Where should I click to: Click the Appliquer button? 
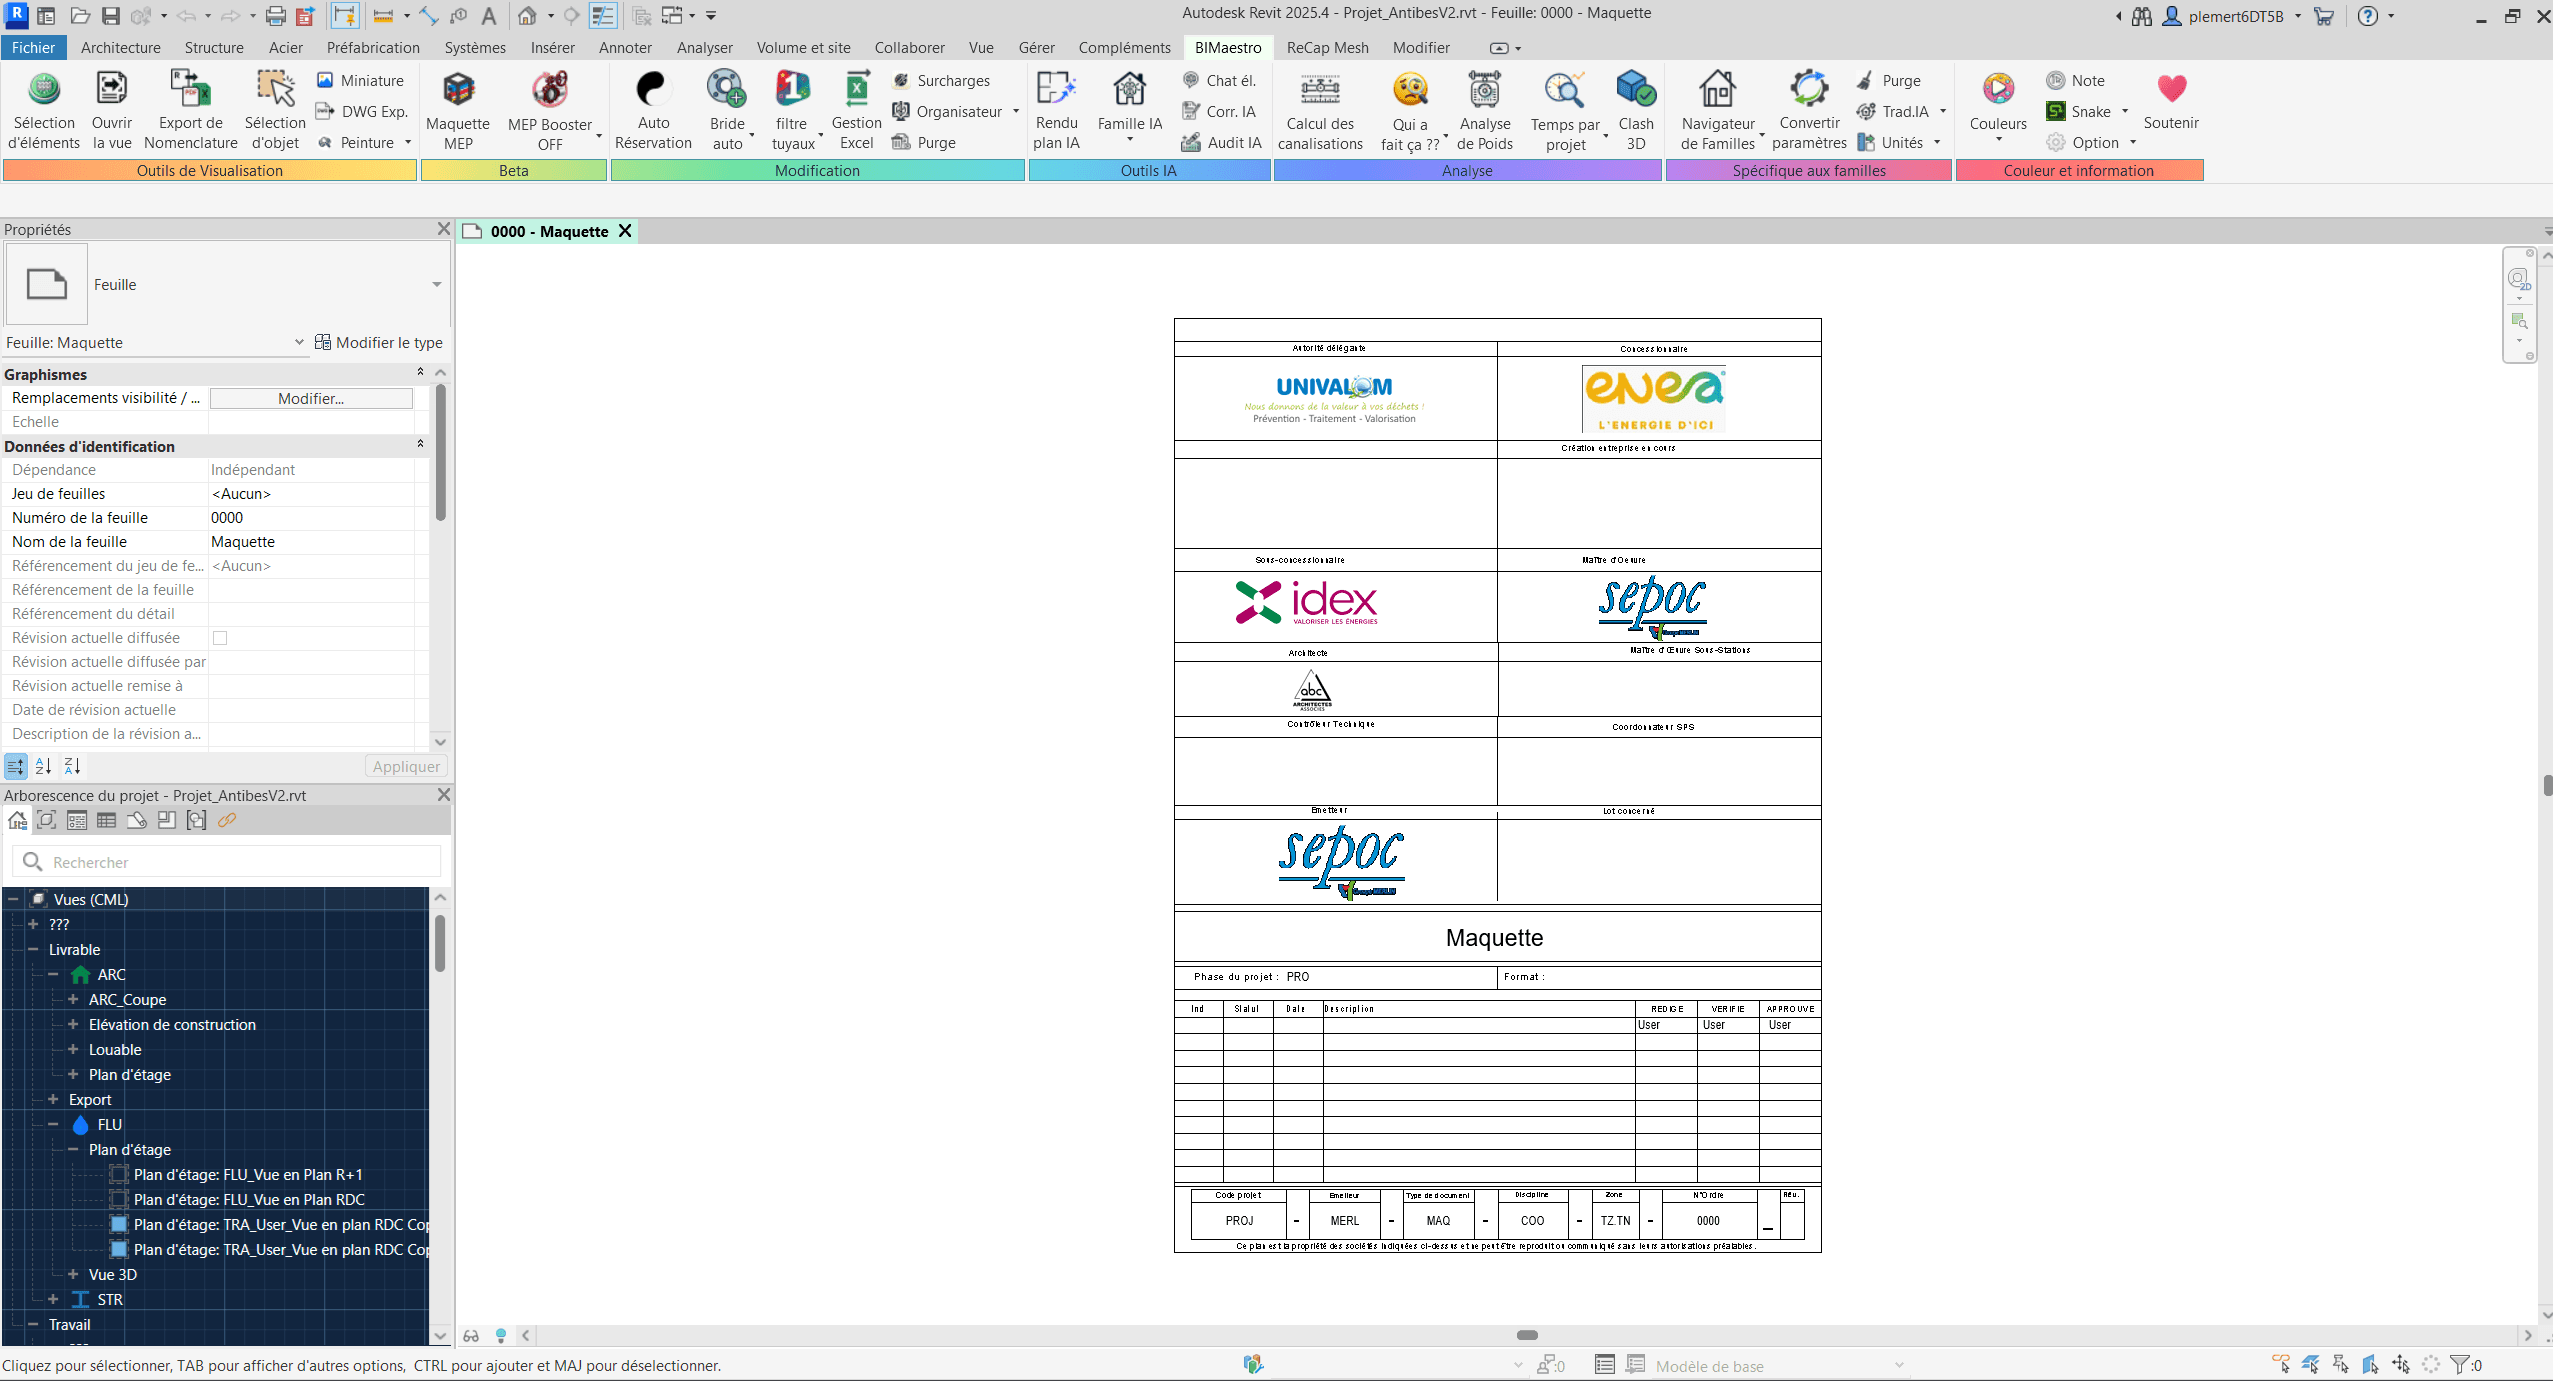(405, 766)
